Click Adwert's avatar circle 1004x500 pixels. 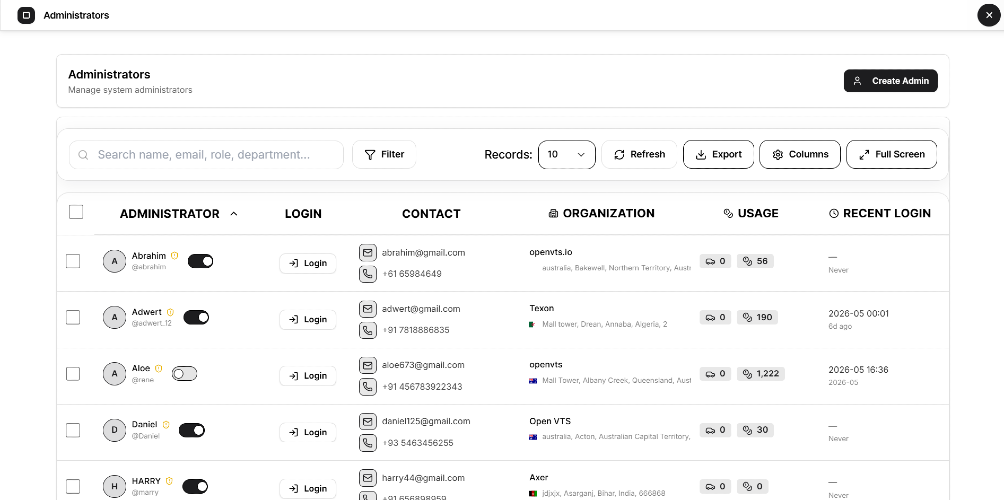(x=115, y=318)
